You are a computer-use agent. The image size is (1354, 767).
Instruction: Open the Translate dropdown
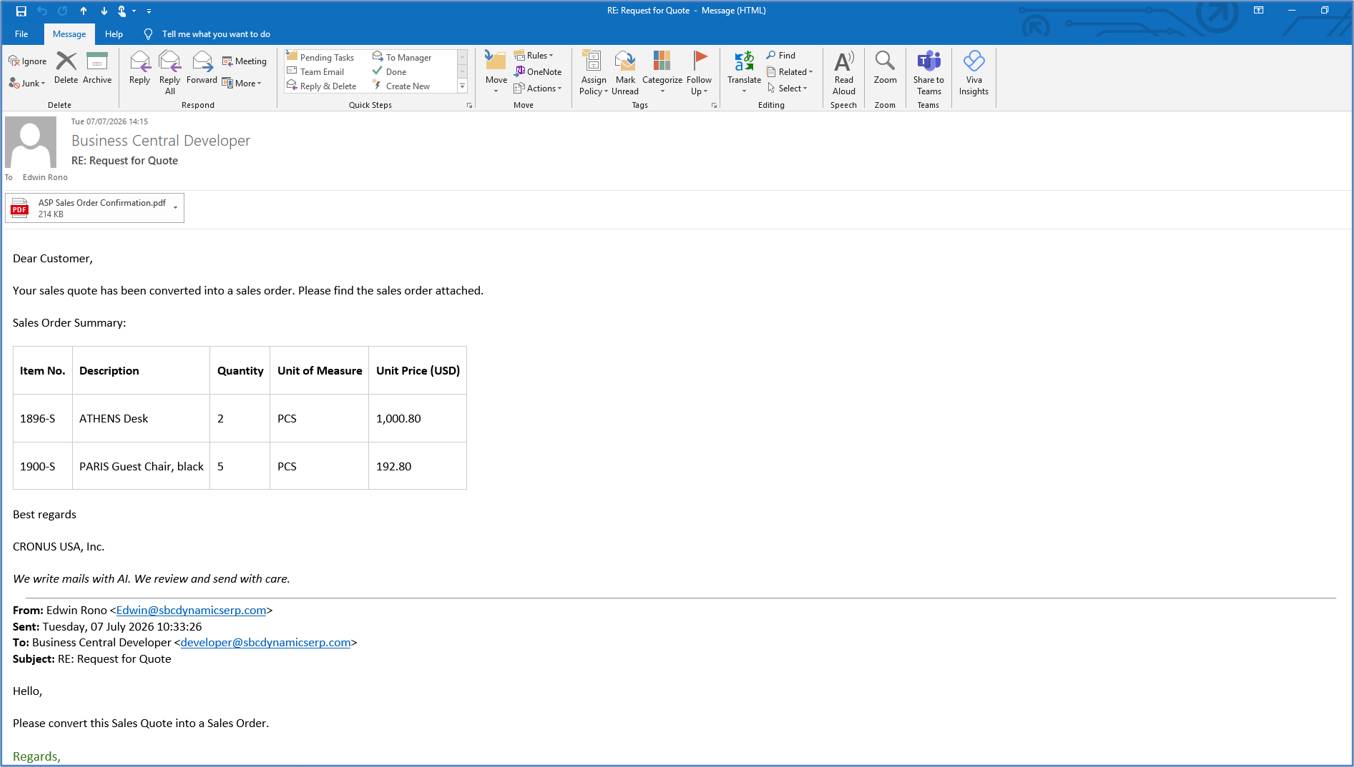[x=744, y=72]
